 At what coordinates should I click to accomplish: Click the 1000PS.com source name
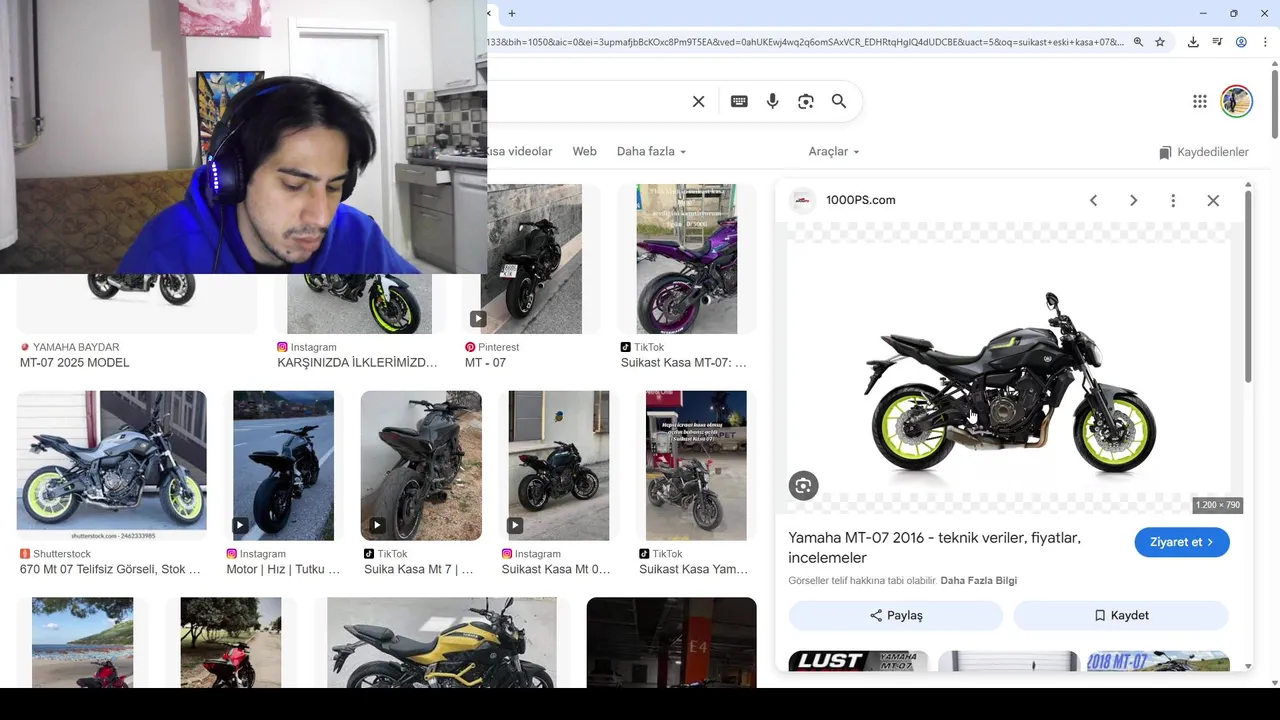[860, 200]
